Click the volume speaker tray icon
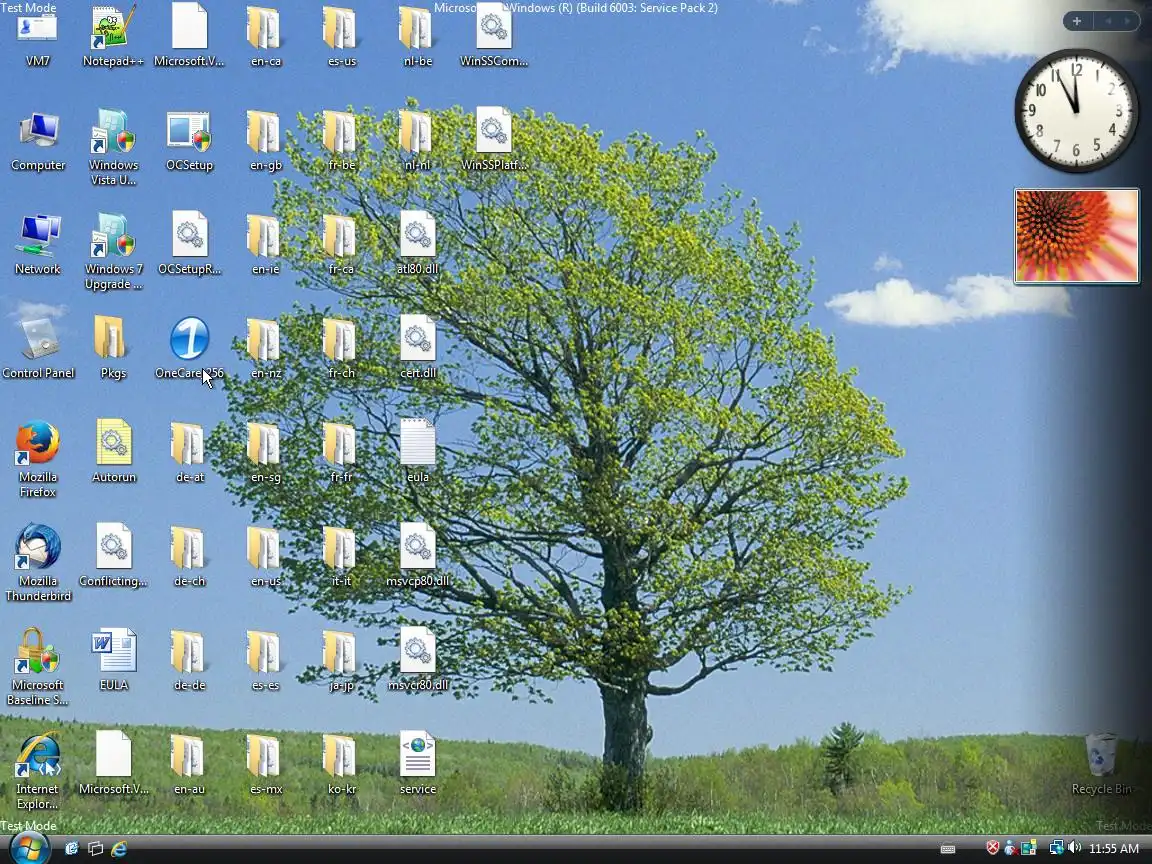Viewport: 1152px width, 864px height. click(x=1075, y=848)
